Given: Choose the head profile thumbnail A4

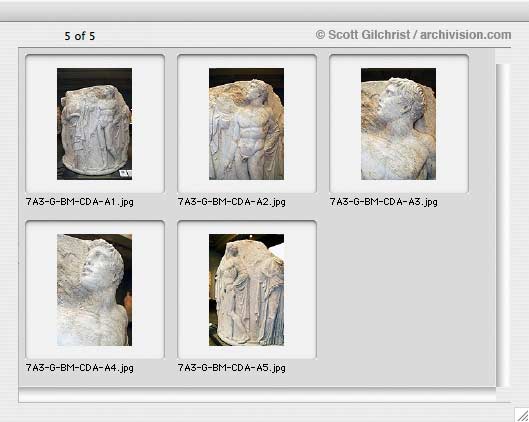Looking at the screenshot, I should (x=94, y=290).
